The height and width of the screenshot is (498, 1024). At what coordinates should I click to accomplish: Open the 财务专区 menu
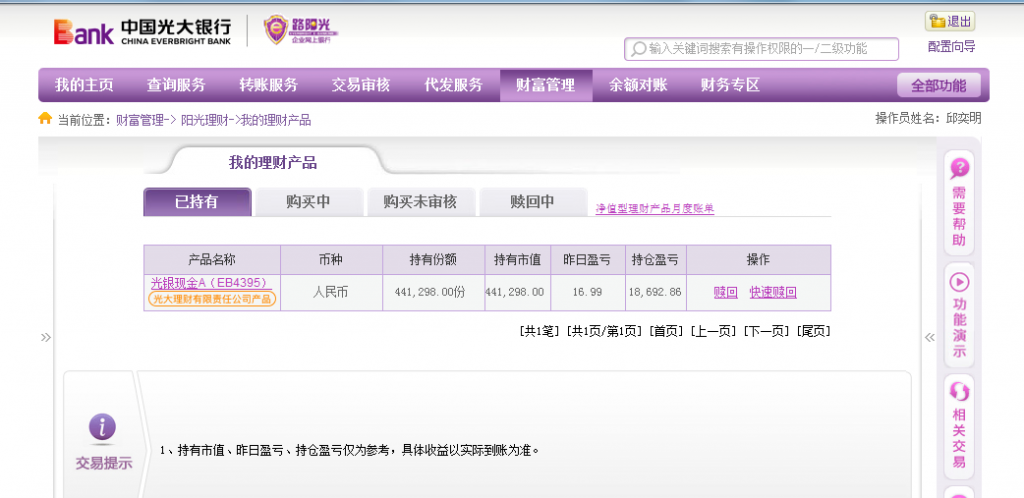(x=730, y=85)
